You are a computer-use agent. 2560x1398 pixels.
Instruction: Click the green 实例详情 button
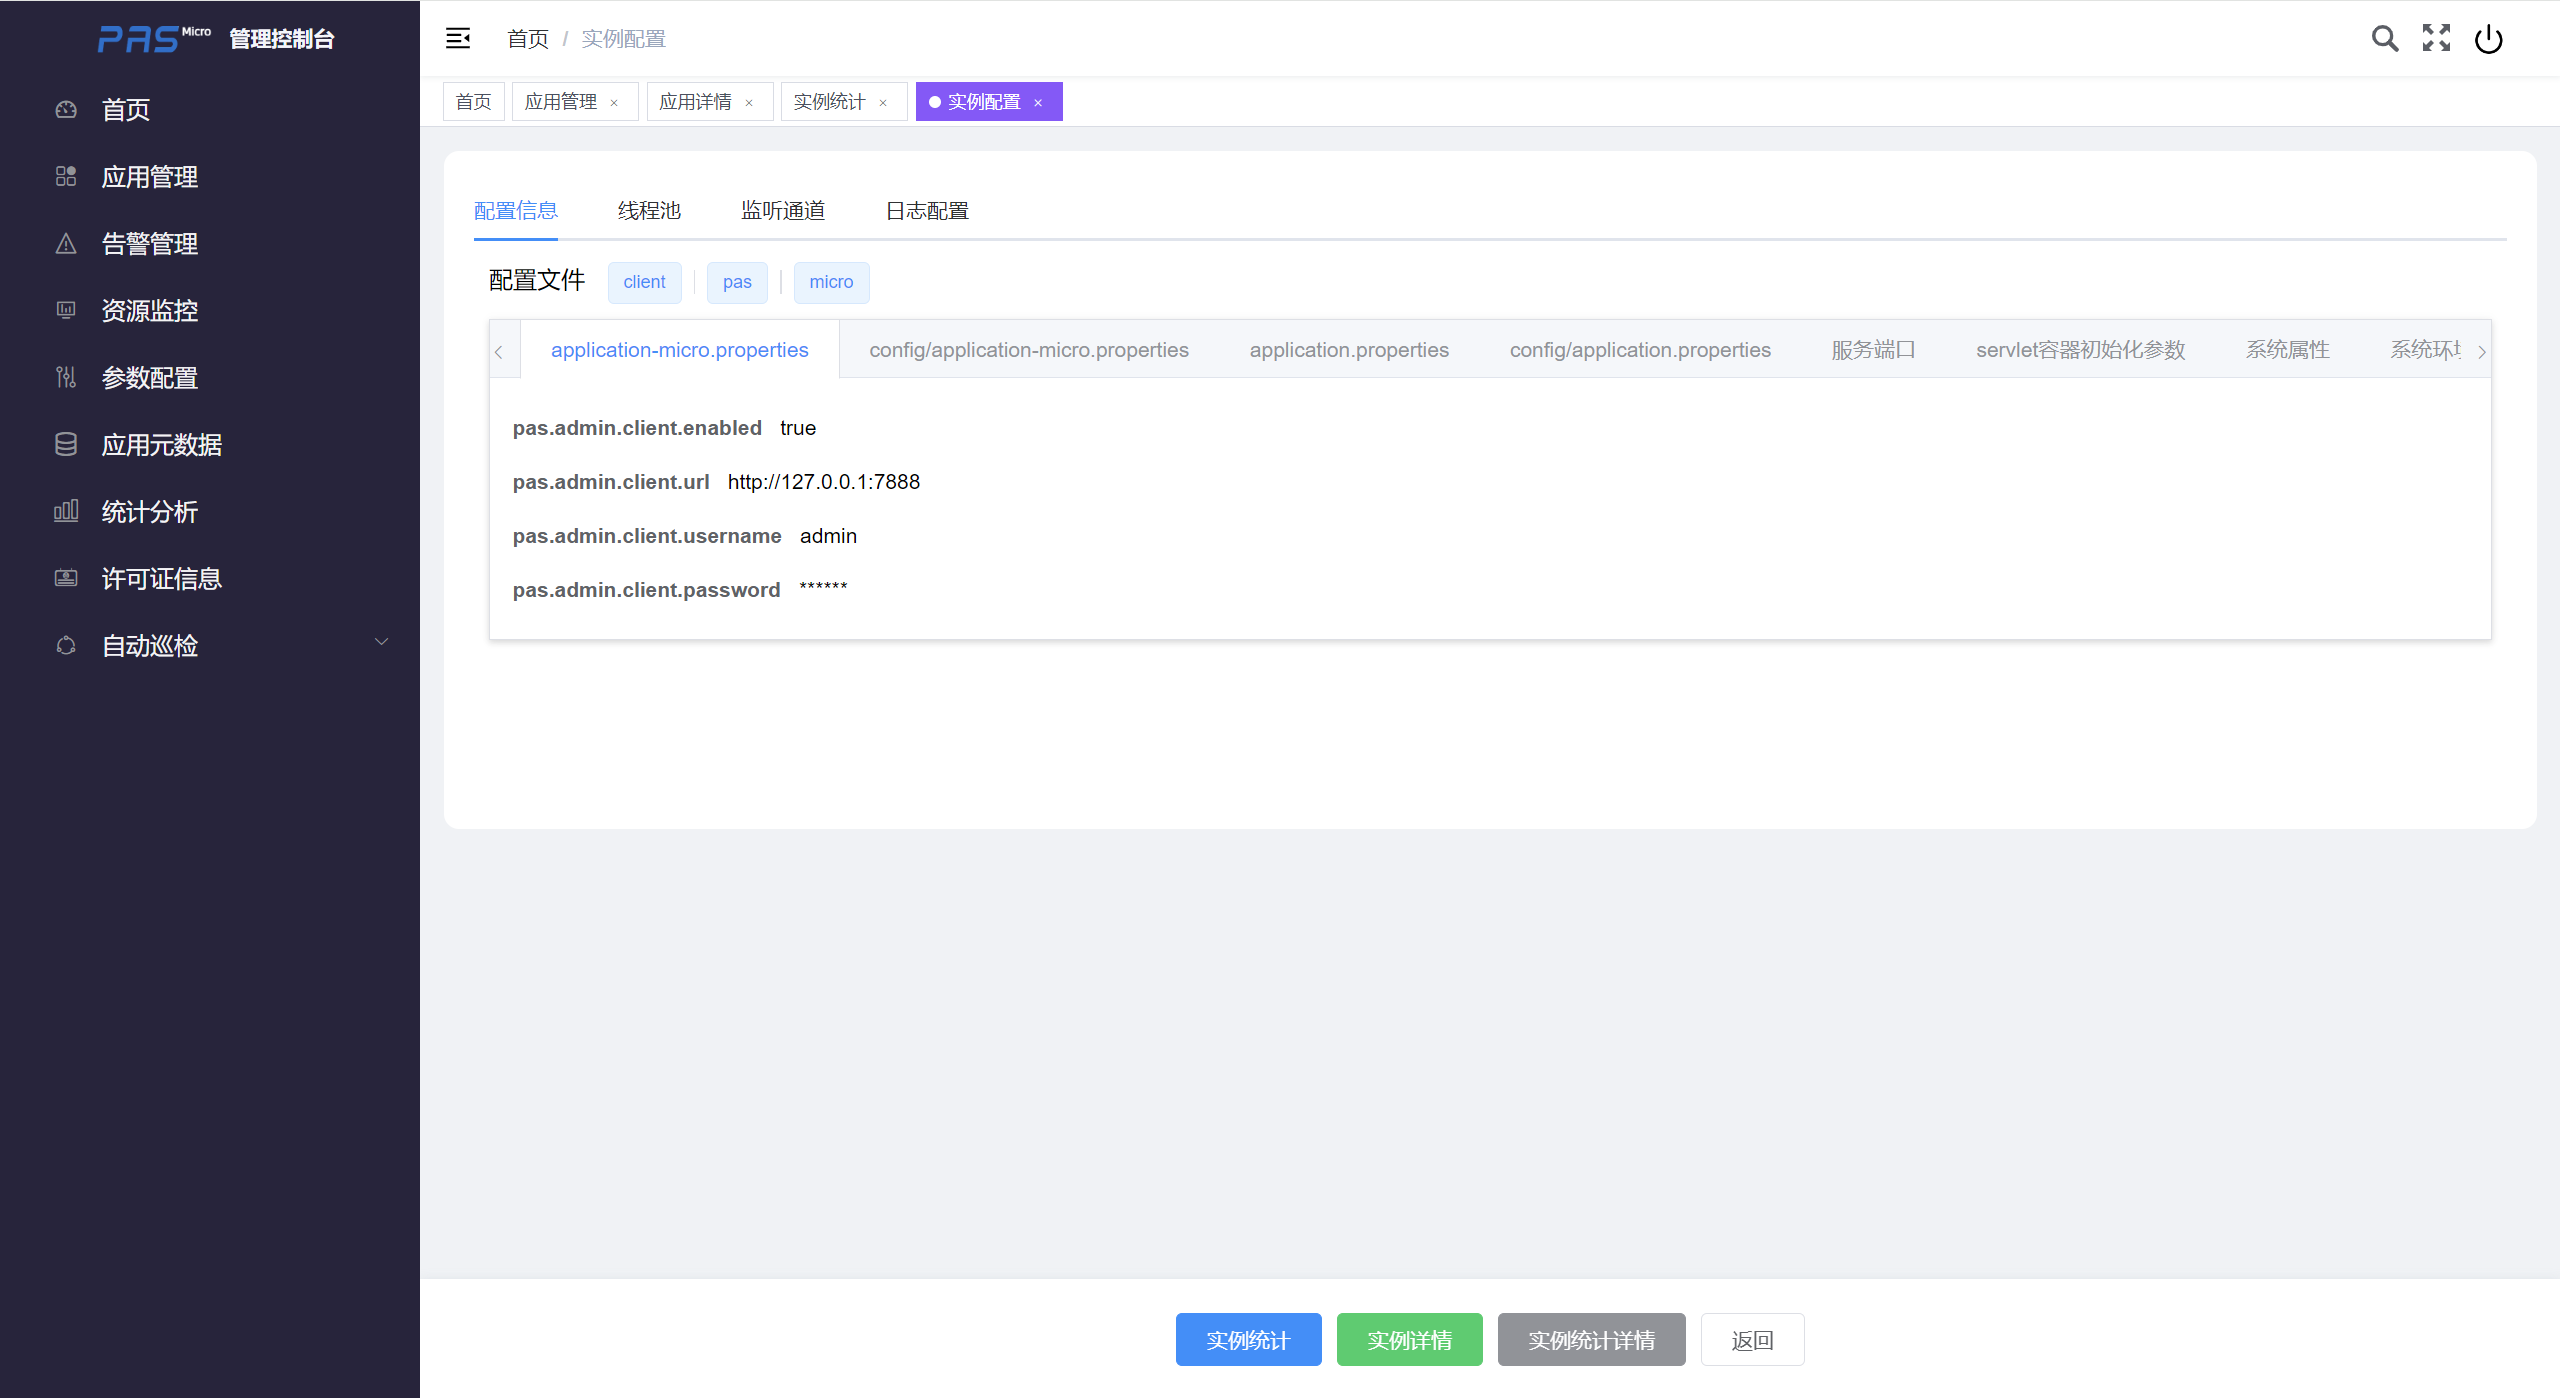pos(1409,1340)
